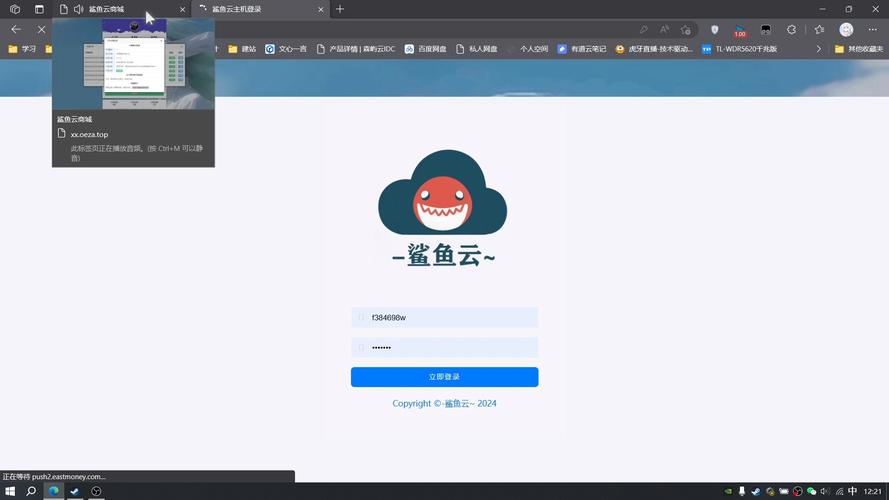This screenshot has width=889, height=500.
Task: Expand the bookmarks bar overflow chevron
Action: pos(818,49)
